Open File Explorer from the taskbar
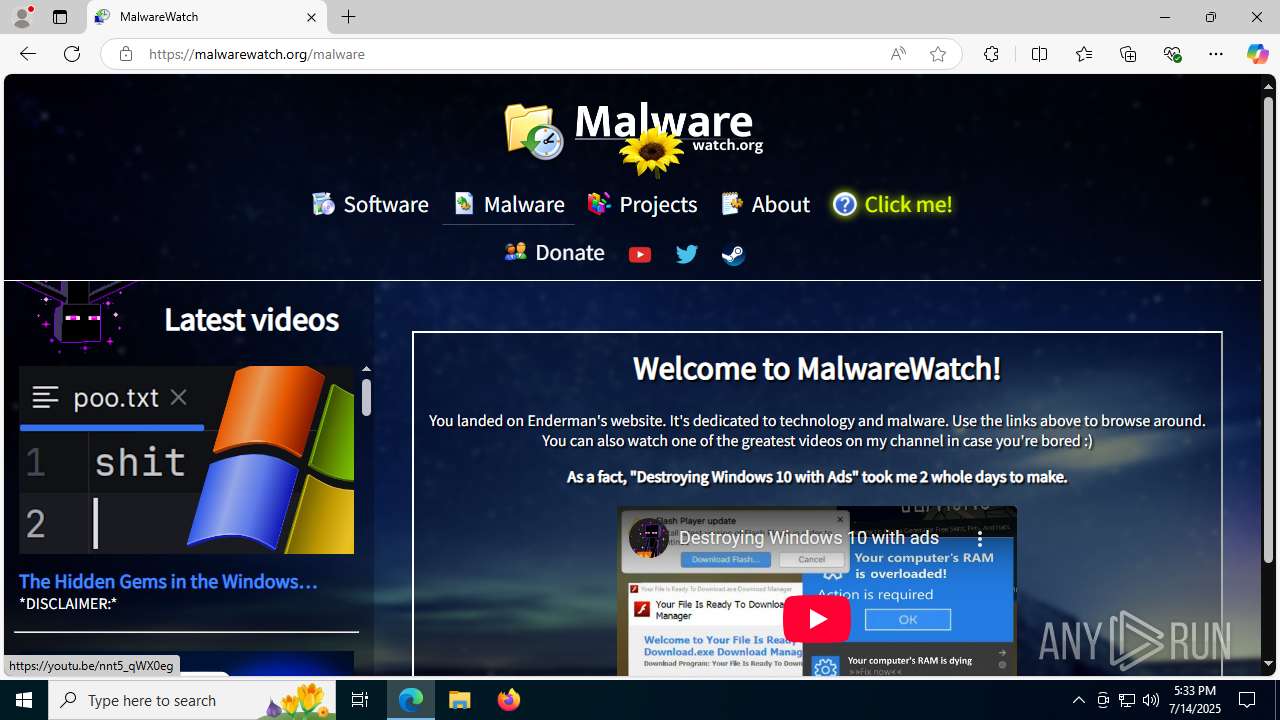 (x=460, y=700)
